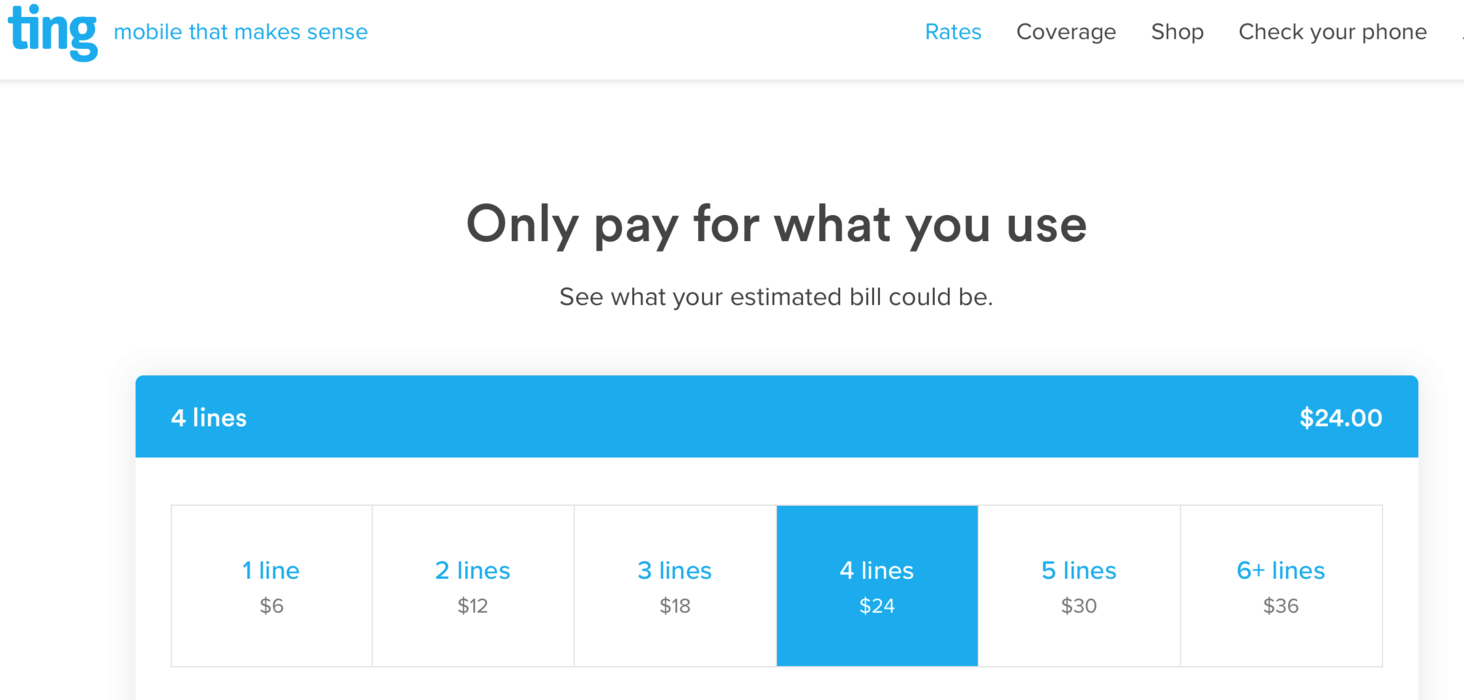Select the 1 line pricing option

coord(271,585)
